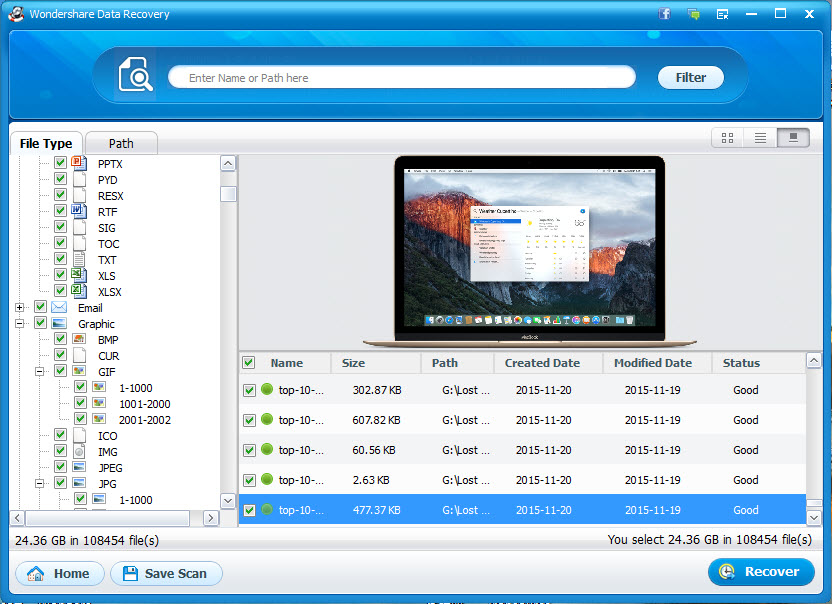Select the File Type tab

(x=46, y=143)
